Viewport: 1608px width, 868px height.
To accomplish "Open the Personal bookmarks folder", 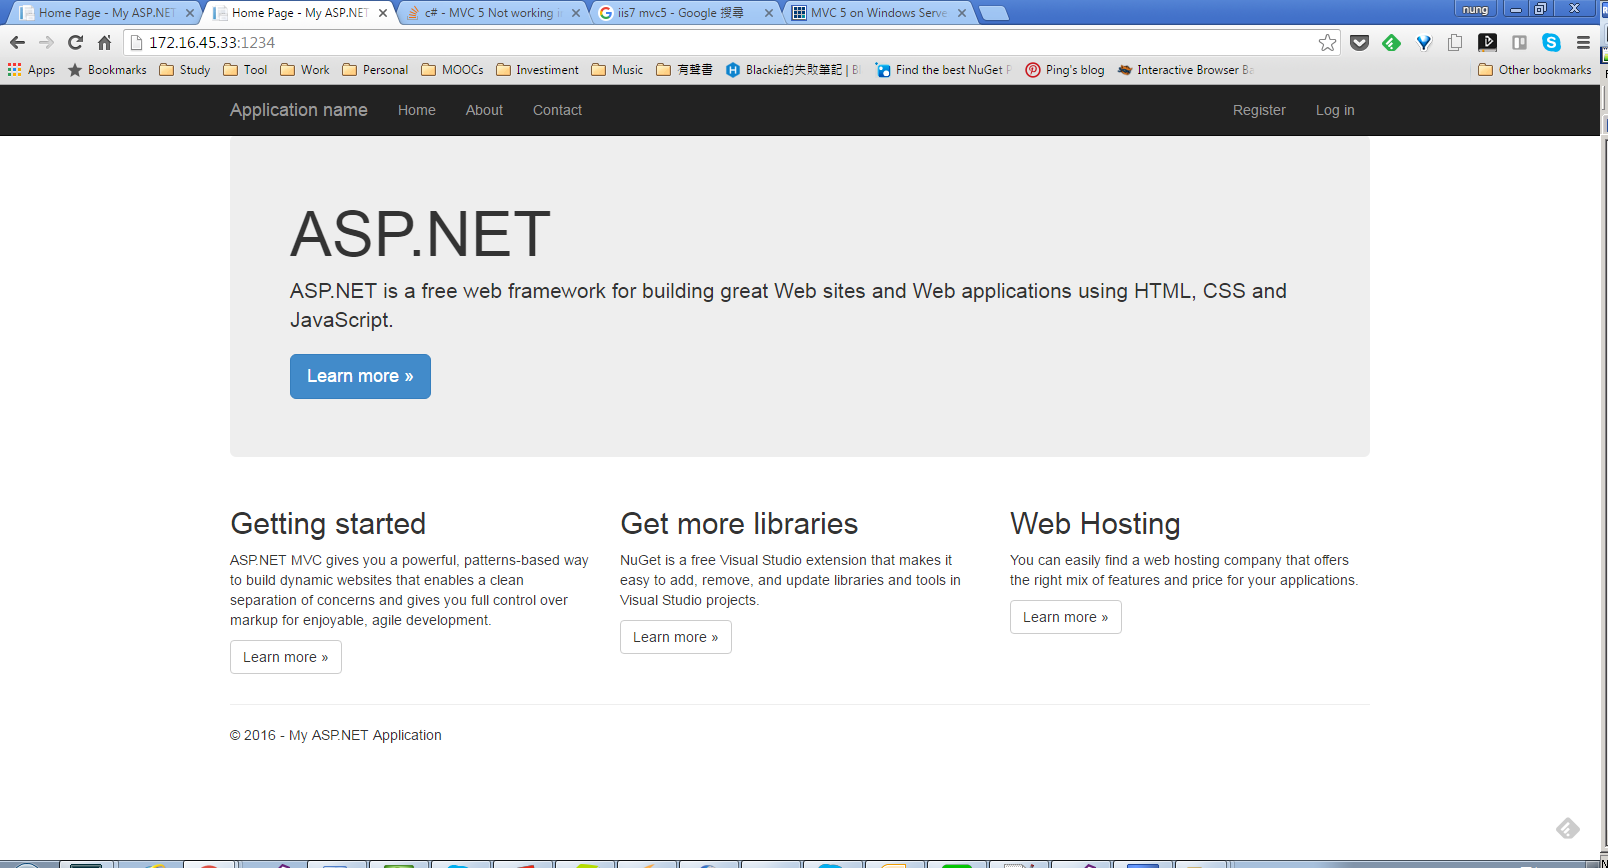I will [x=375, y=70].
